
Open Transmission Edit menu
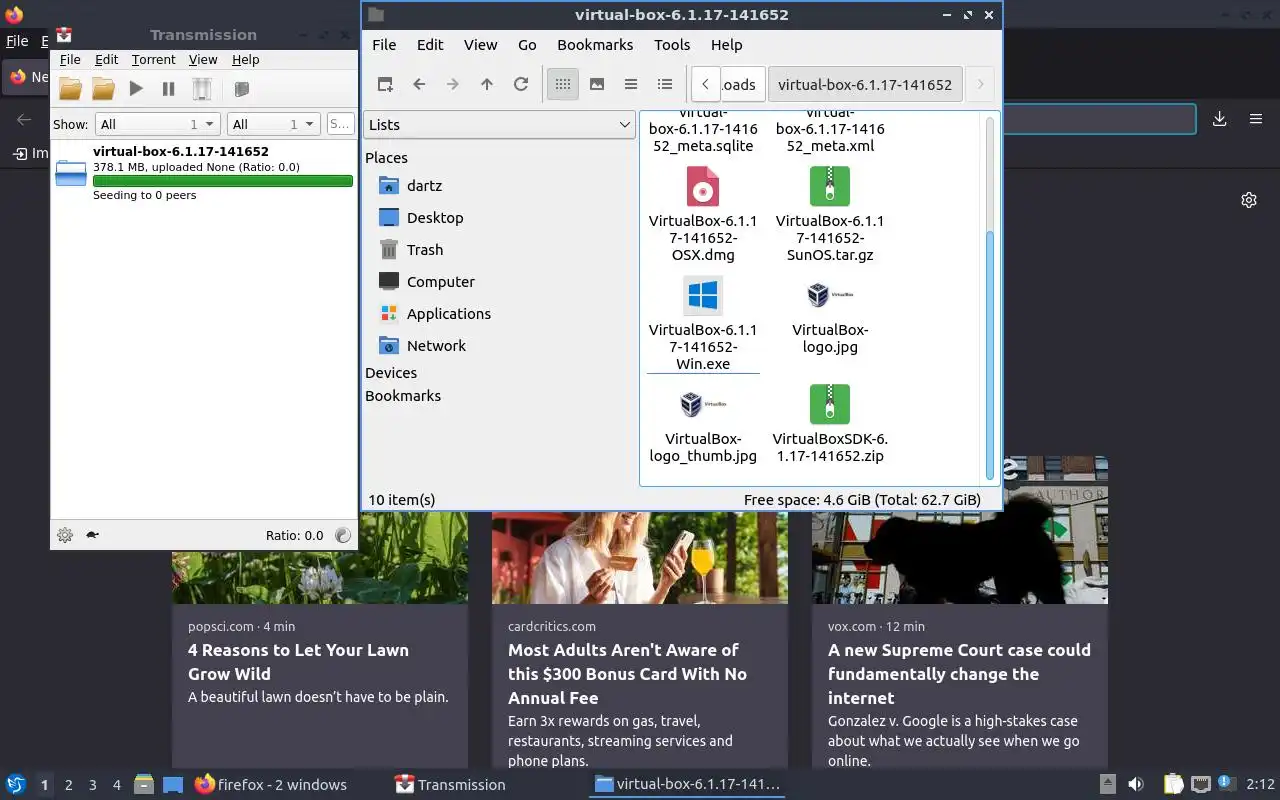tap(106, 60)
